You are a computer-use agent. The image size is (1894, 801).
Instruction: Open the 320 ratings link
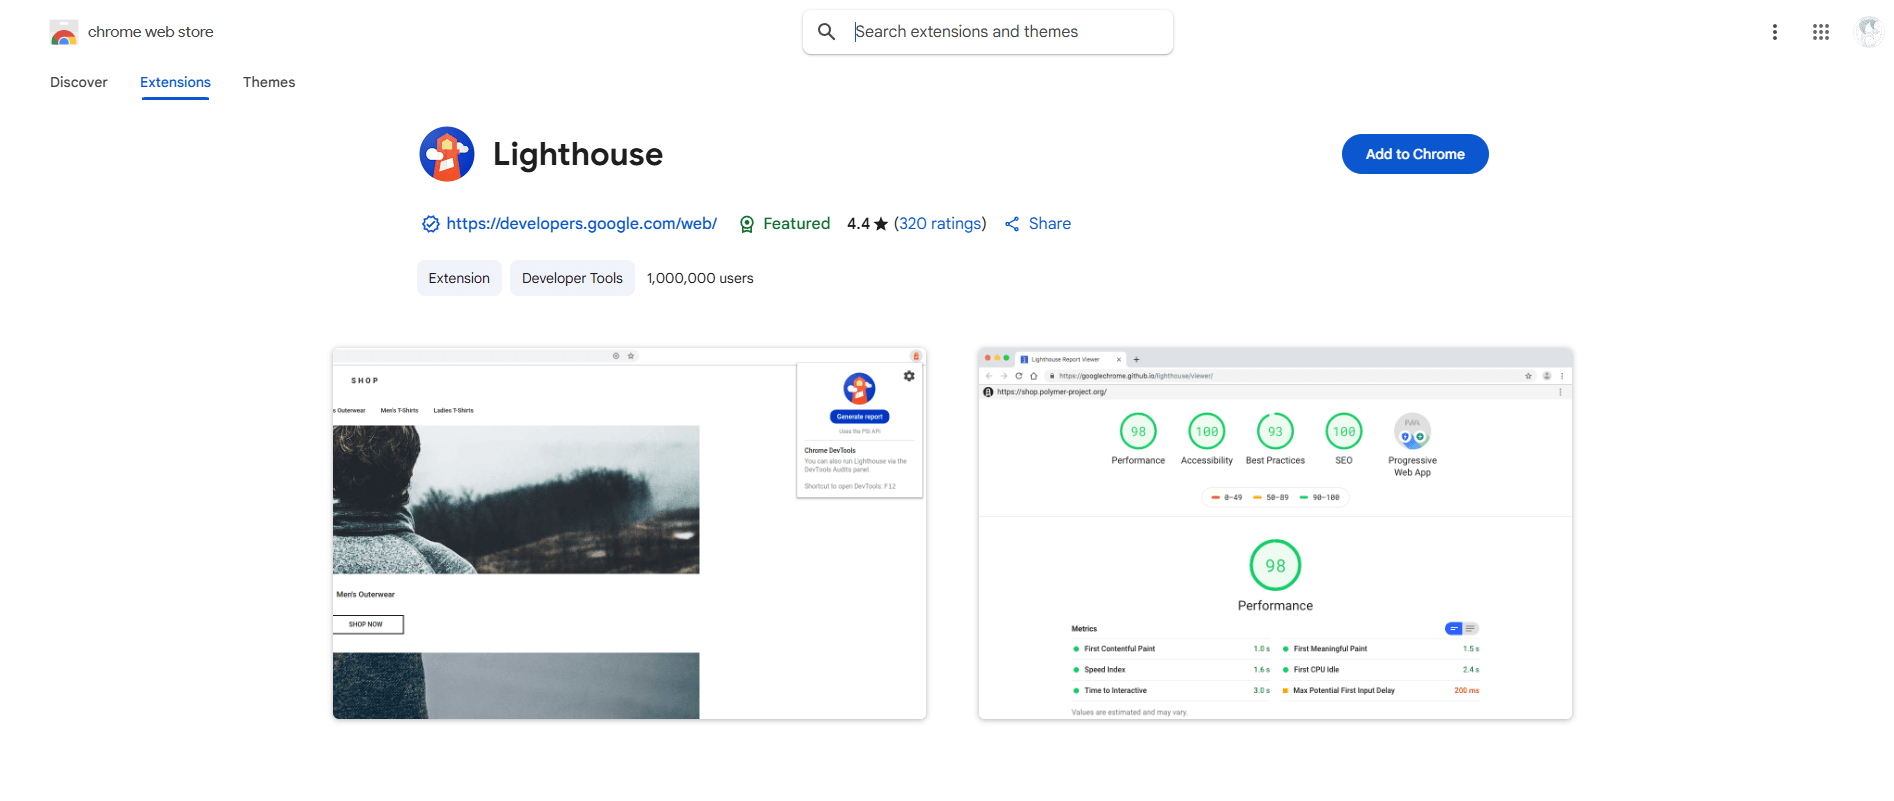940,224
